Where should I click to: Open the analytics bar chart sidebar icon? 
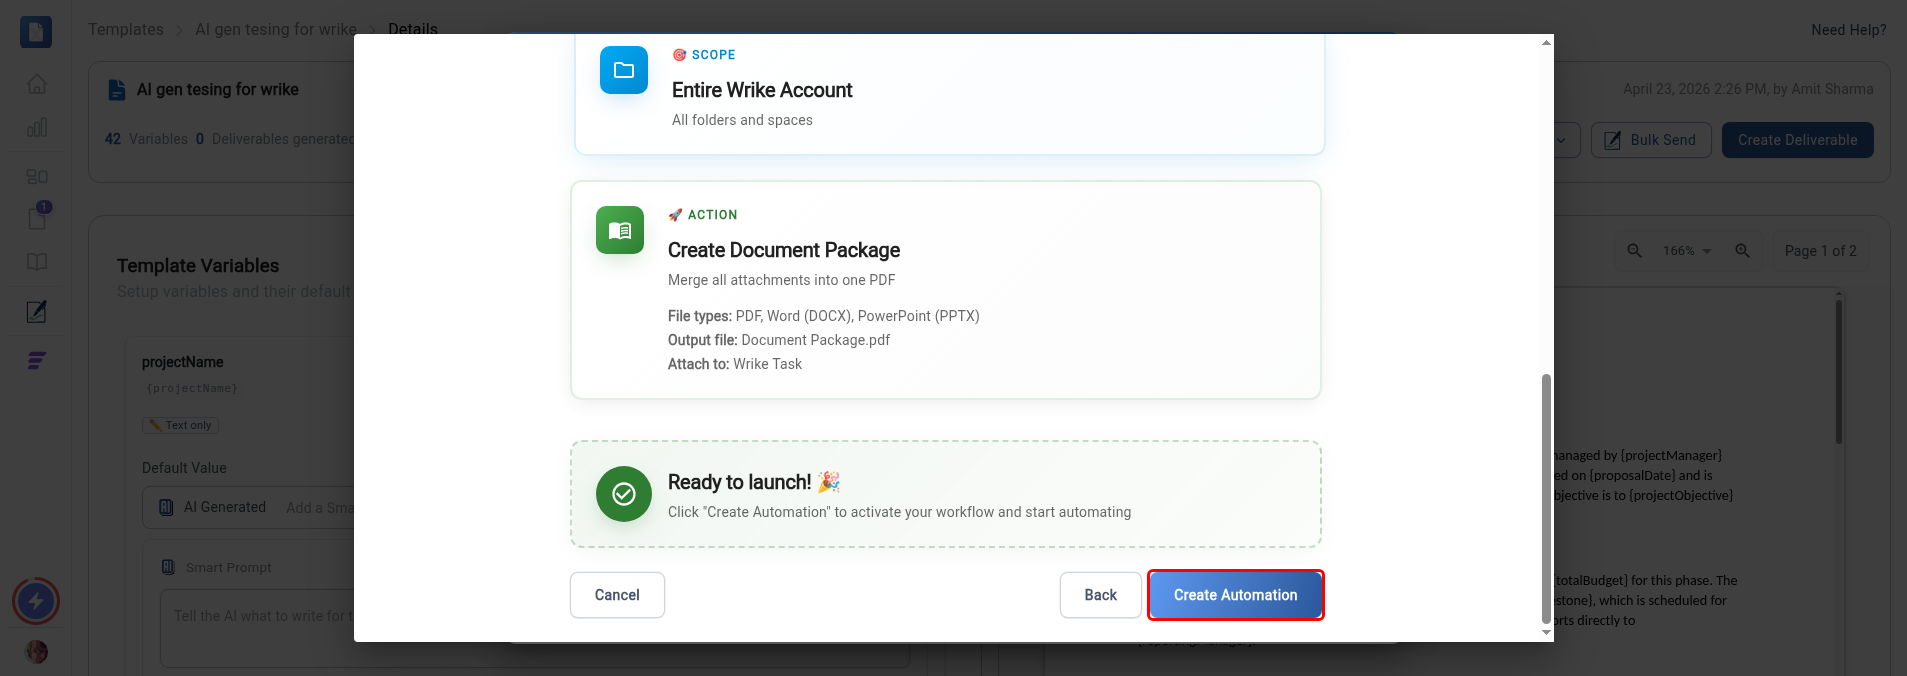click(x=37, y=128)
